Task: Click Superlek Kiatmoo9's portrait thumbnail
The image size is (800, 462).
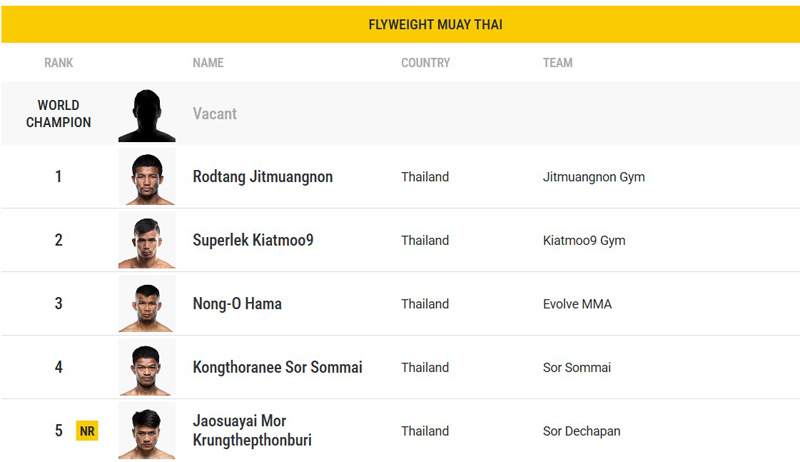Action: (147, 240)
